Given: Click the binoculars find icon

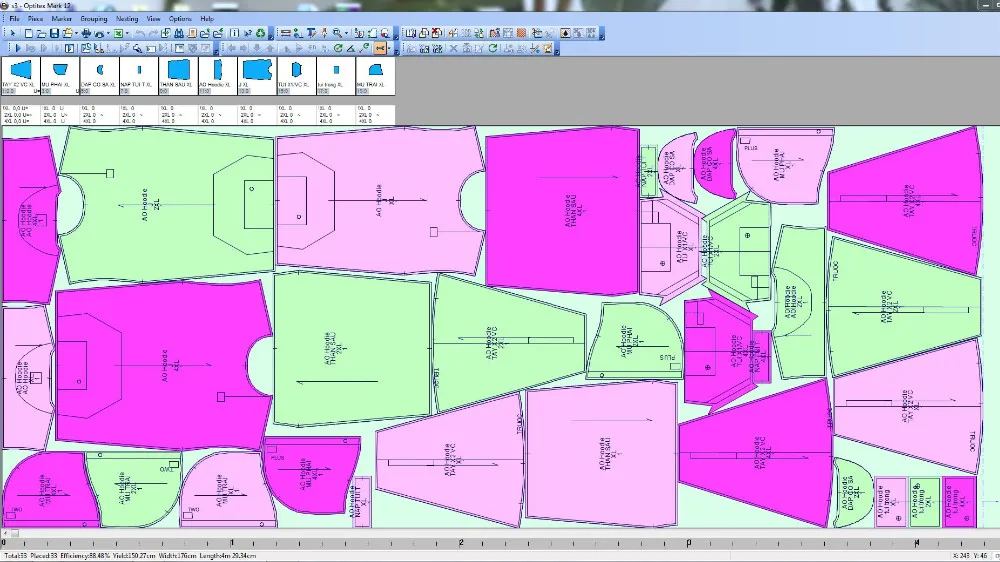Looking at the screenshot, I should pyautogui.click(x=179, y=34).
